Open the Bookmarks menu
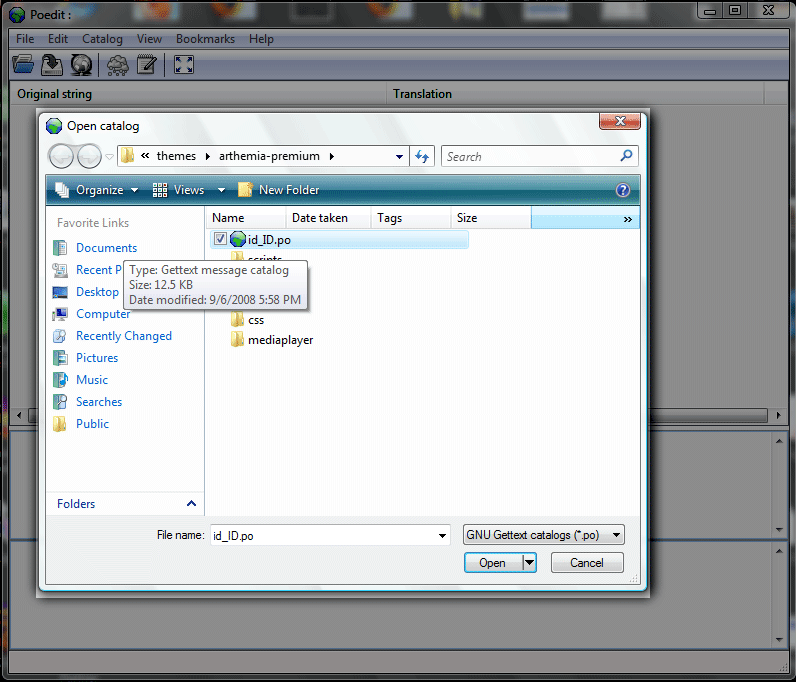Viewport: 796px width, 682px height. (x=205, y=39)
